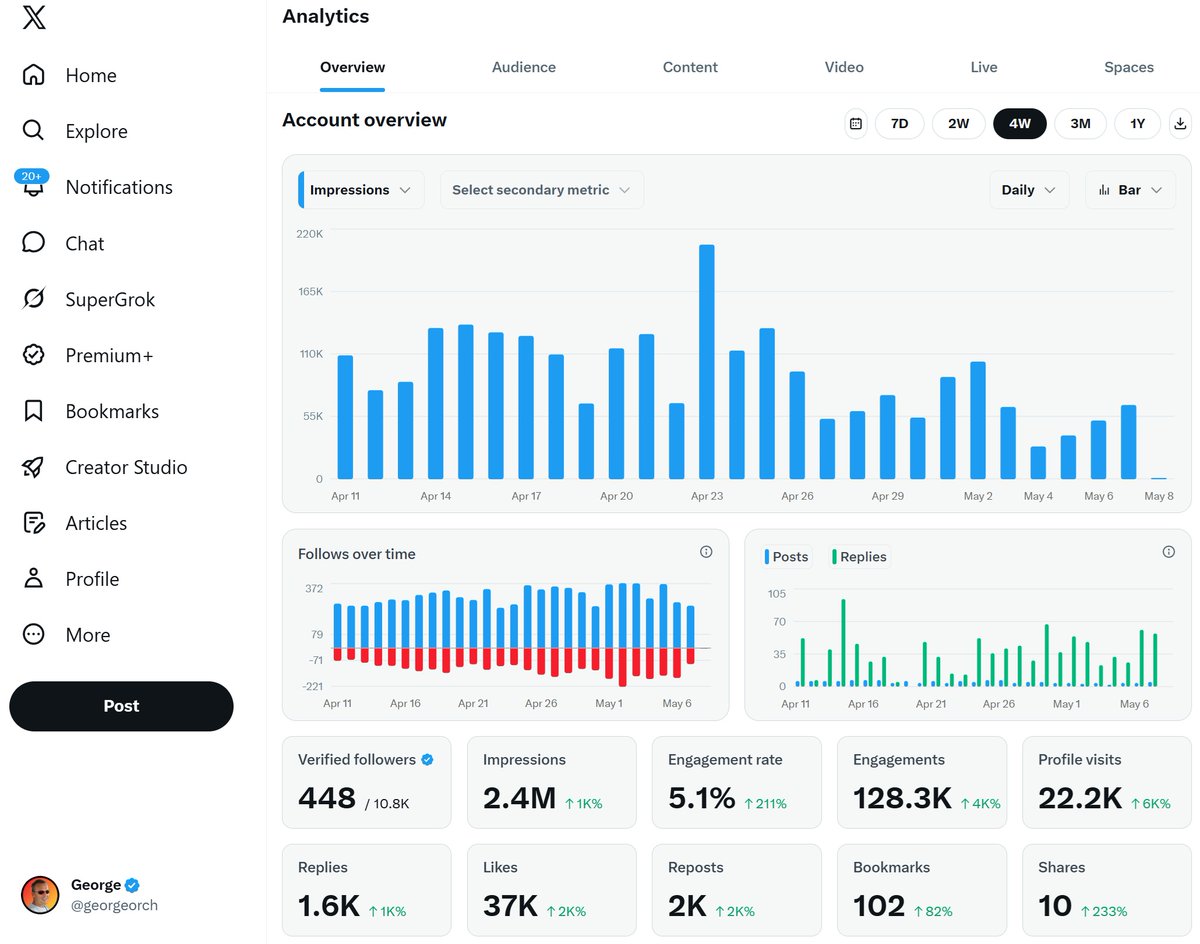Screen dimensions: 1200x944
Task: Click the Verified followers 448 card
Action: 367,783
